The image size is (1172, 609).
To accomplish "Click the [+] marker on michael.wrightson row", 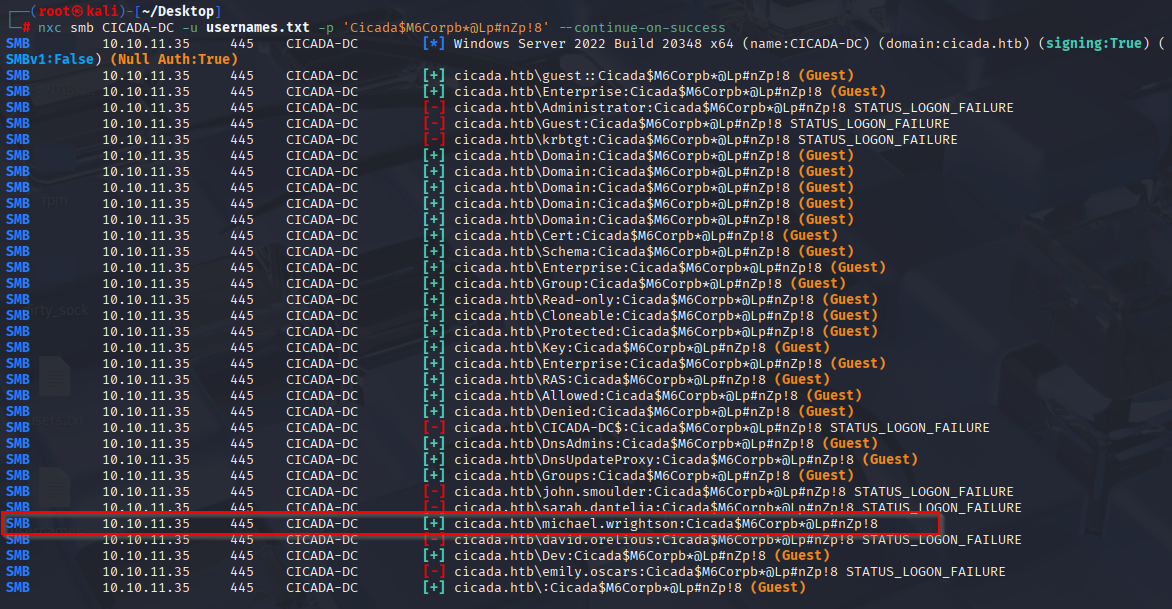I will [434, 524].
